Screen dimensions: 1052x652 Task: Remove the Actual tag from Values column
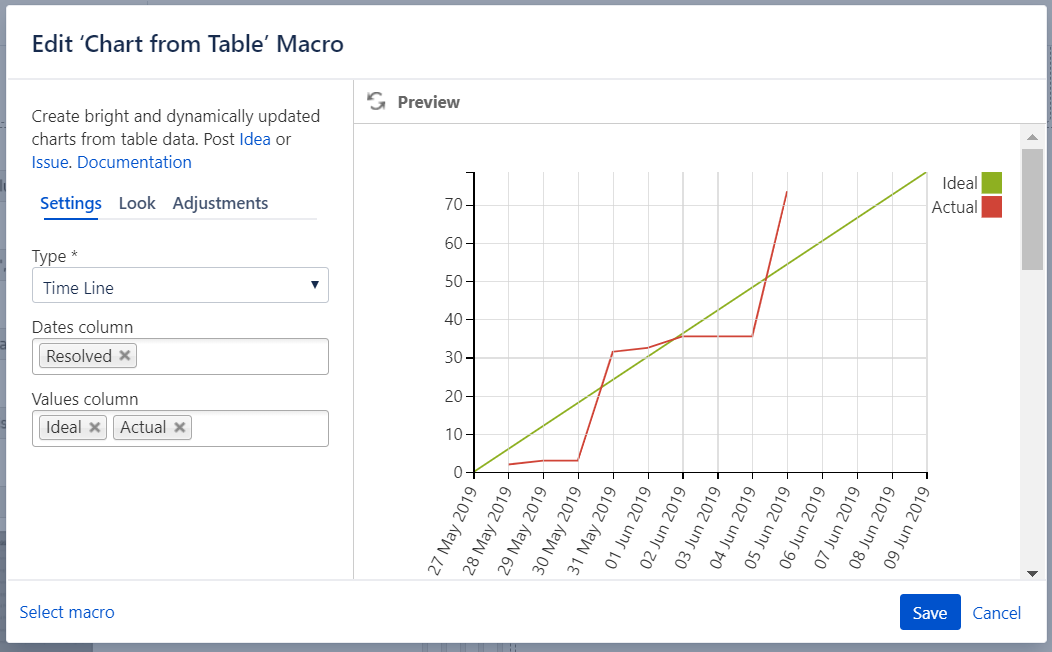click(179, 427)
